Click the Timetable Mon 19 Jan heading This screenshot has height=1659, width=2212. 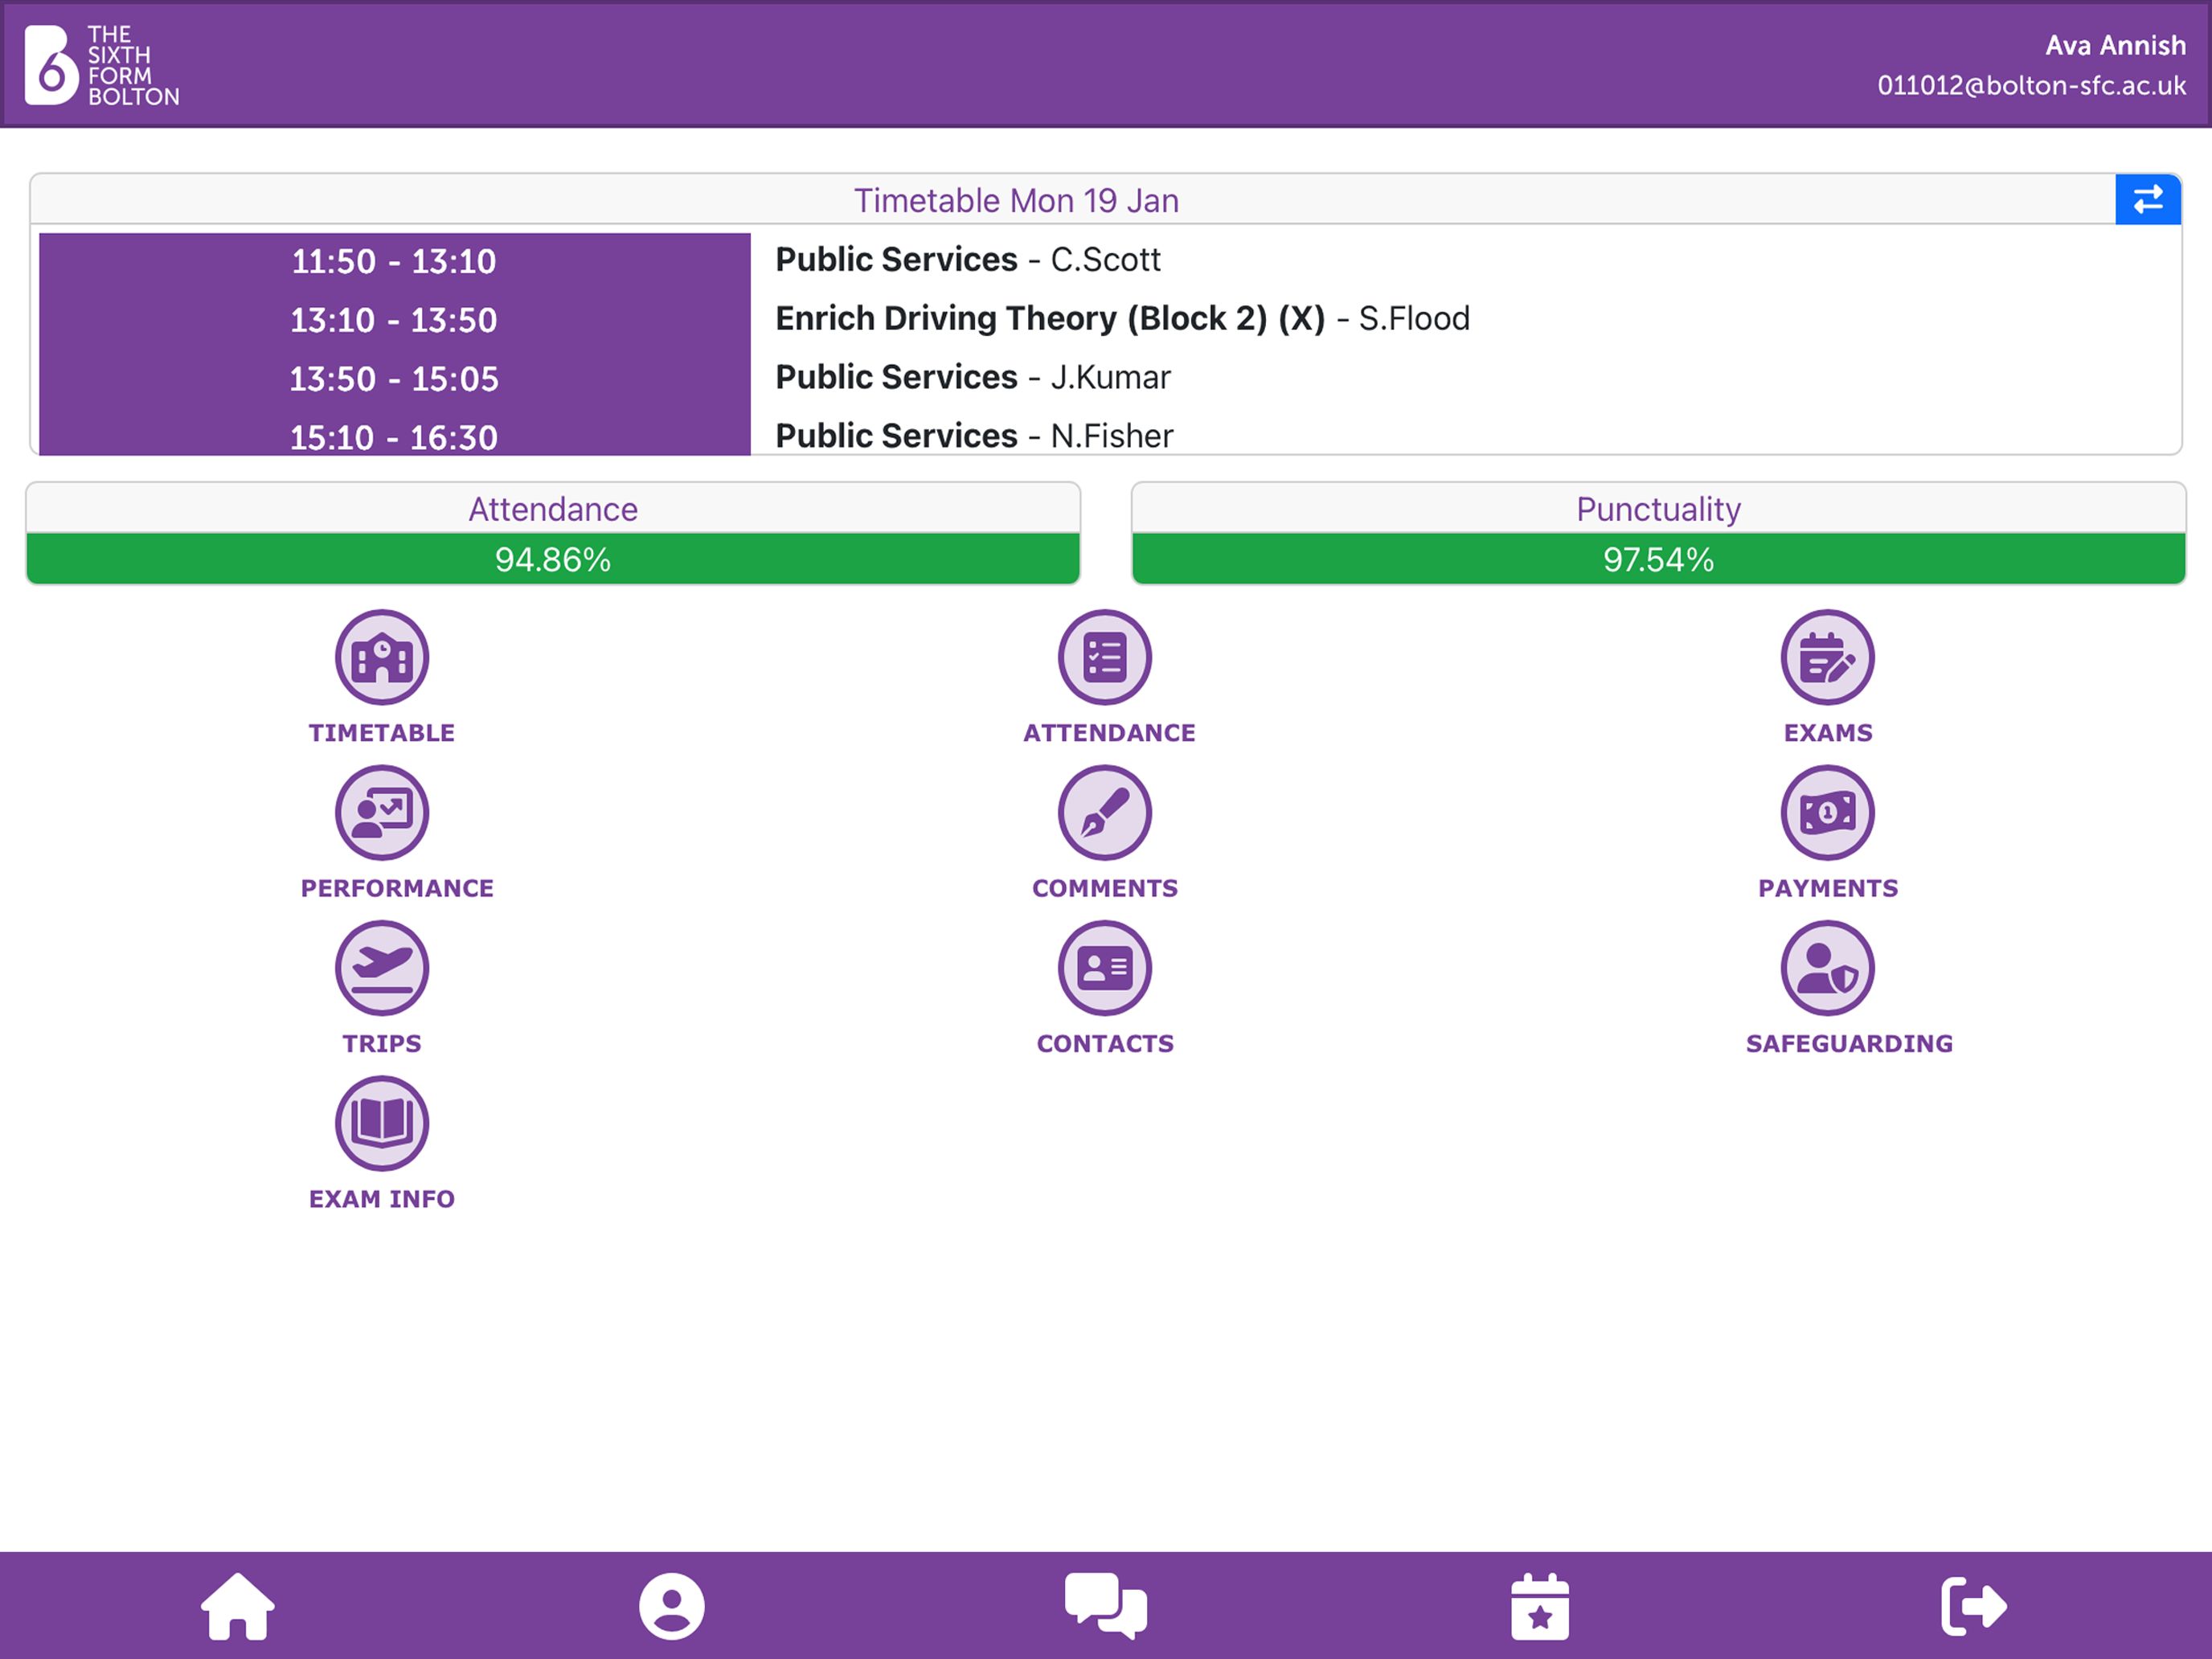point(1016,200)
